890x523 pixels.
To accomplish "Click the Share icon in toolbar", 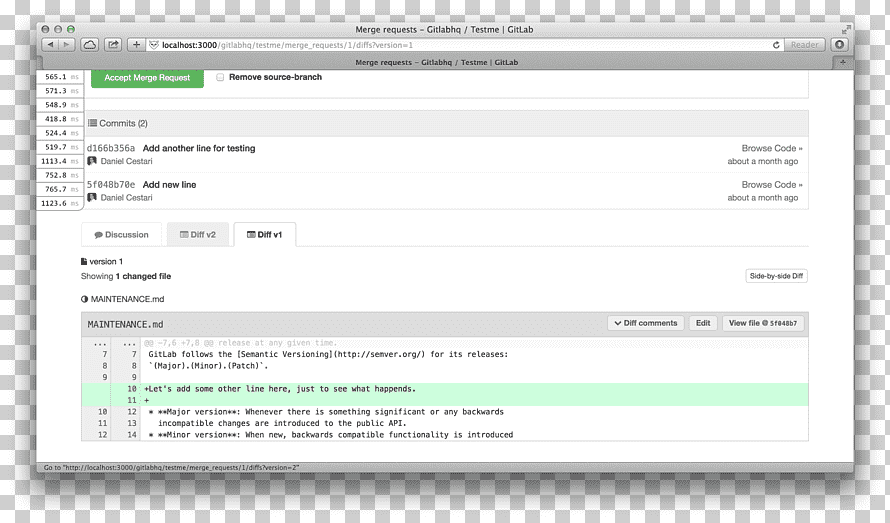I will [x=114, y=44].
